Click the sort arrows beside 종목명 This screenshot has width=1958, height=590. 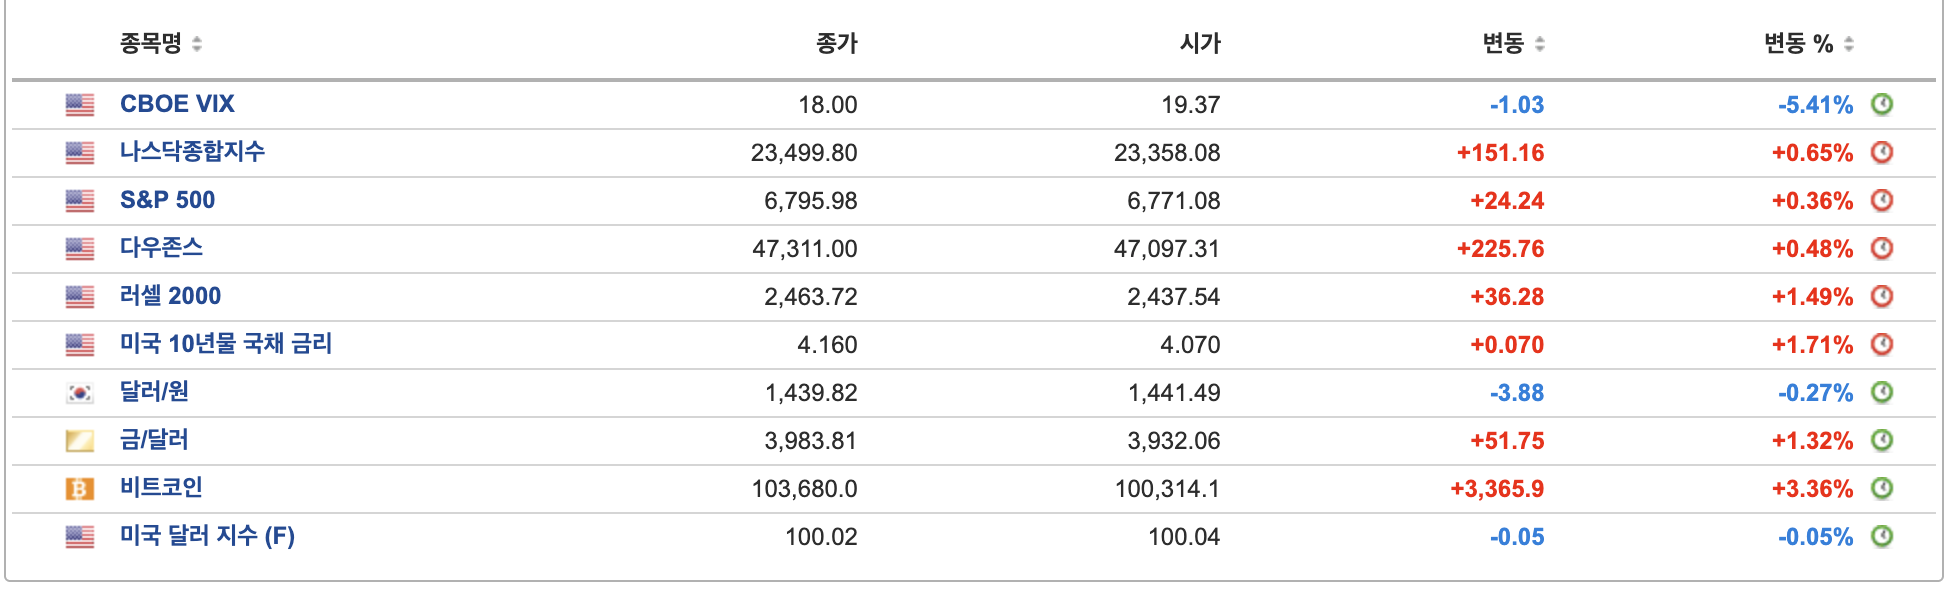(x=197, y=44)
